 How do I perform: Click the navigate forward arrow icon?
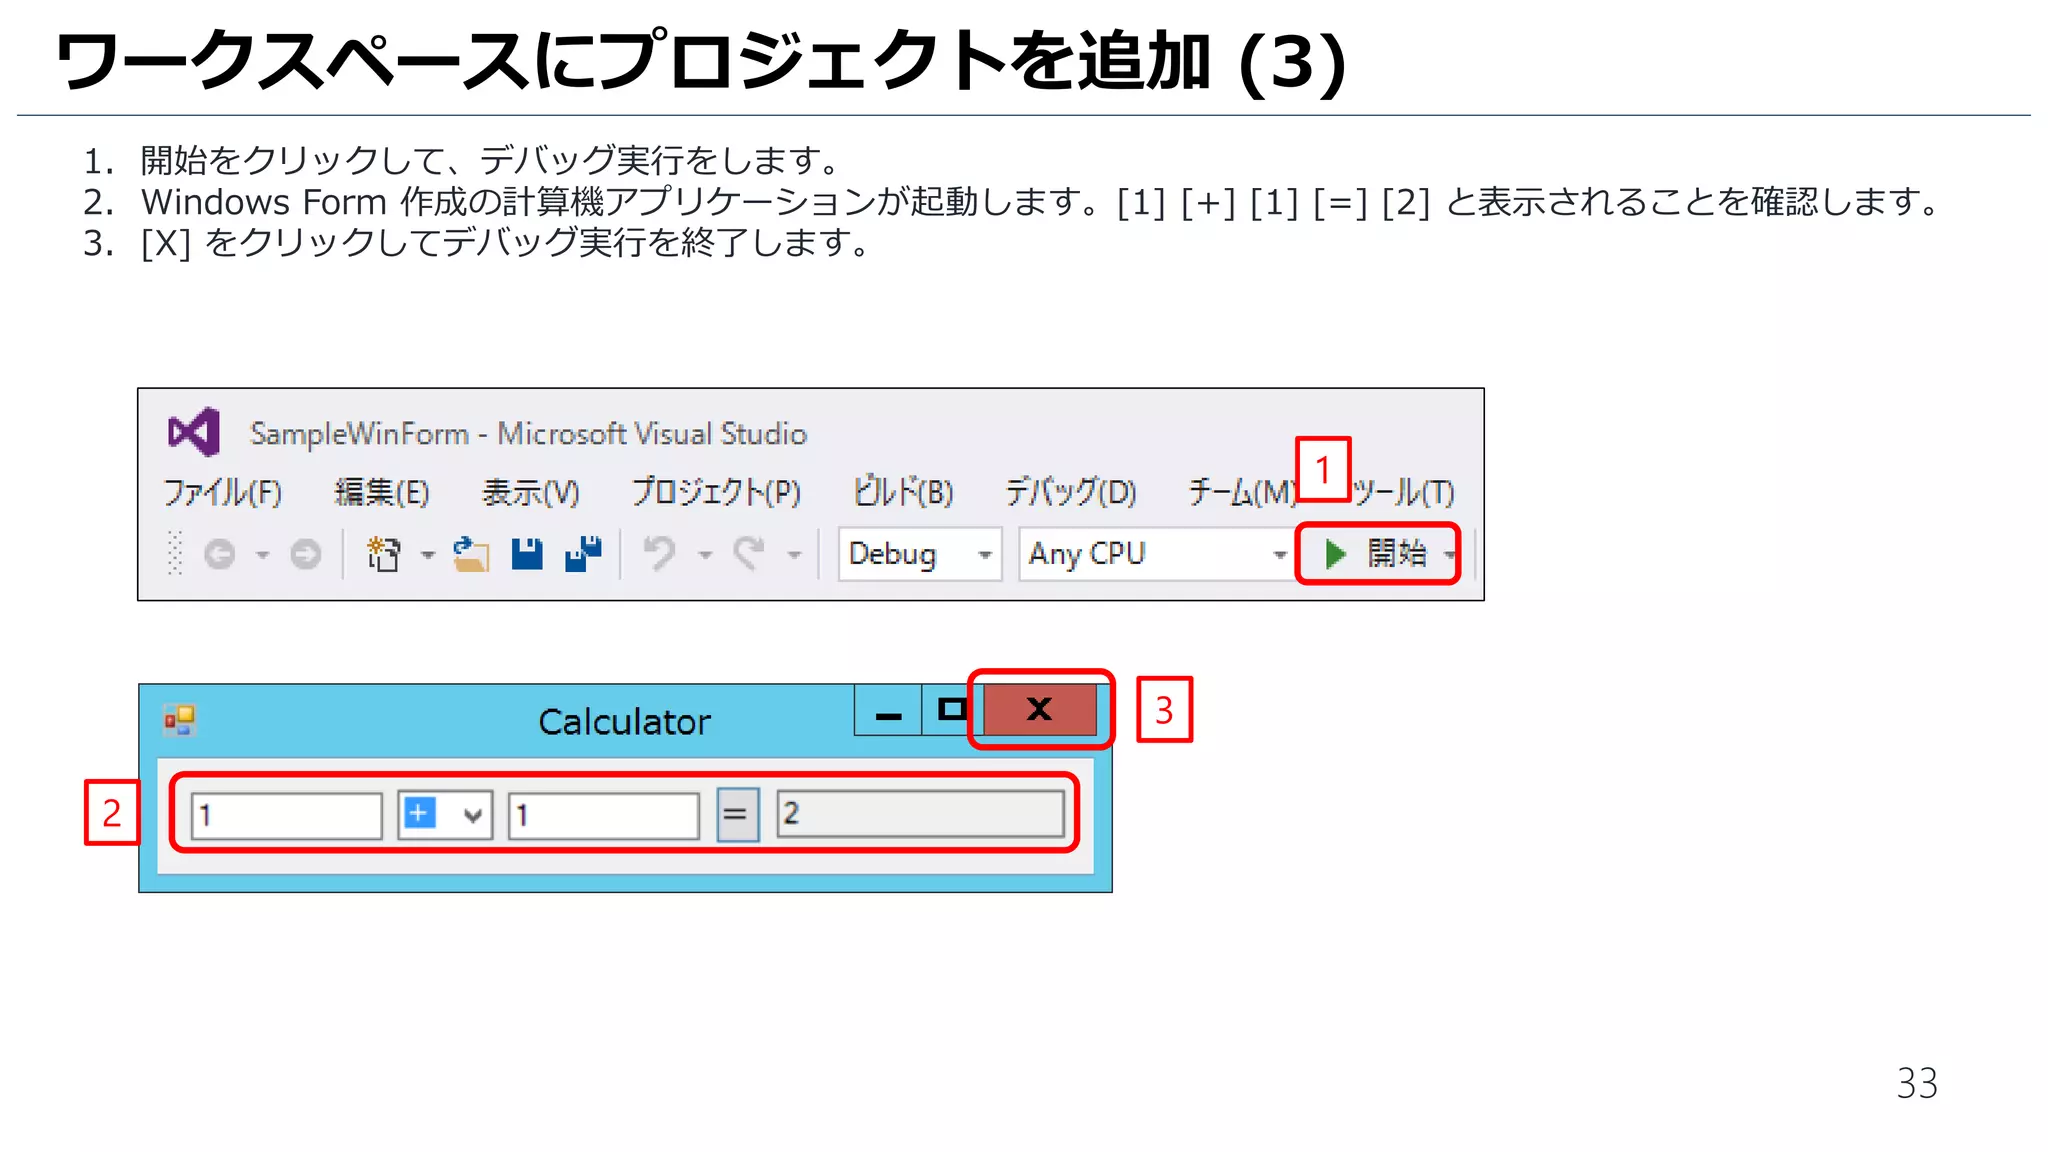click(x=305, y=553)
